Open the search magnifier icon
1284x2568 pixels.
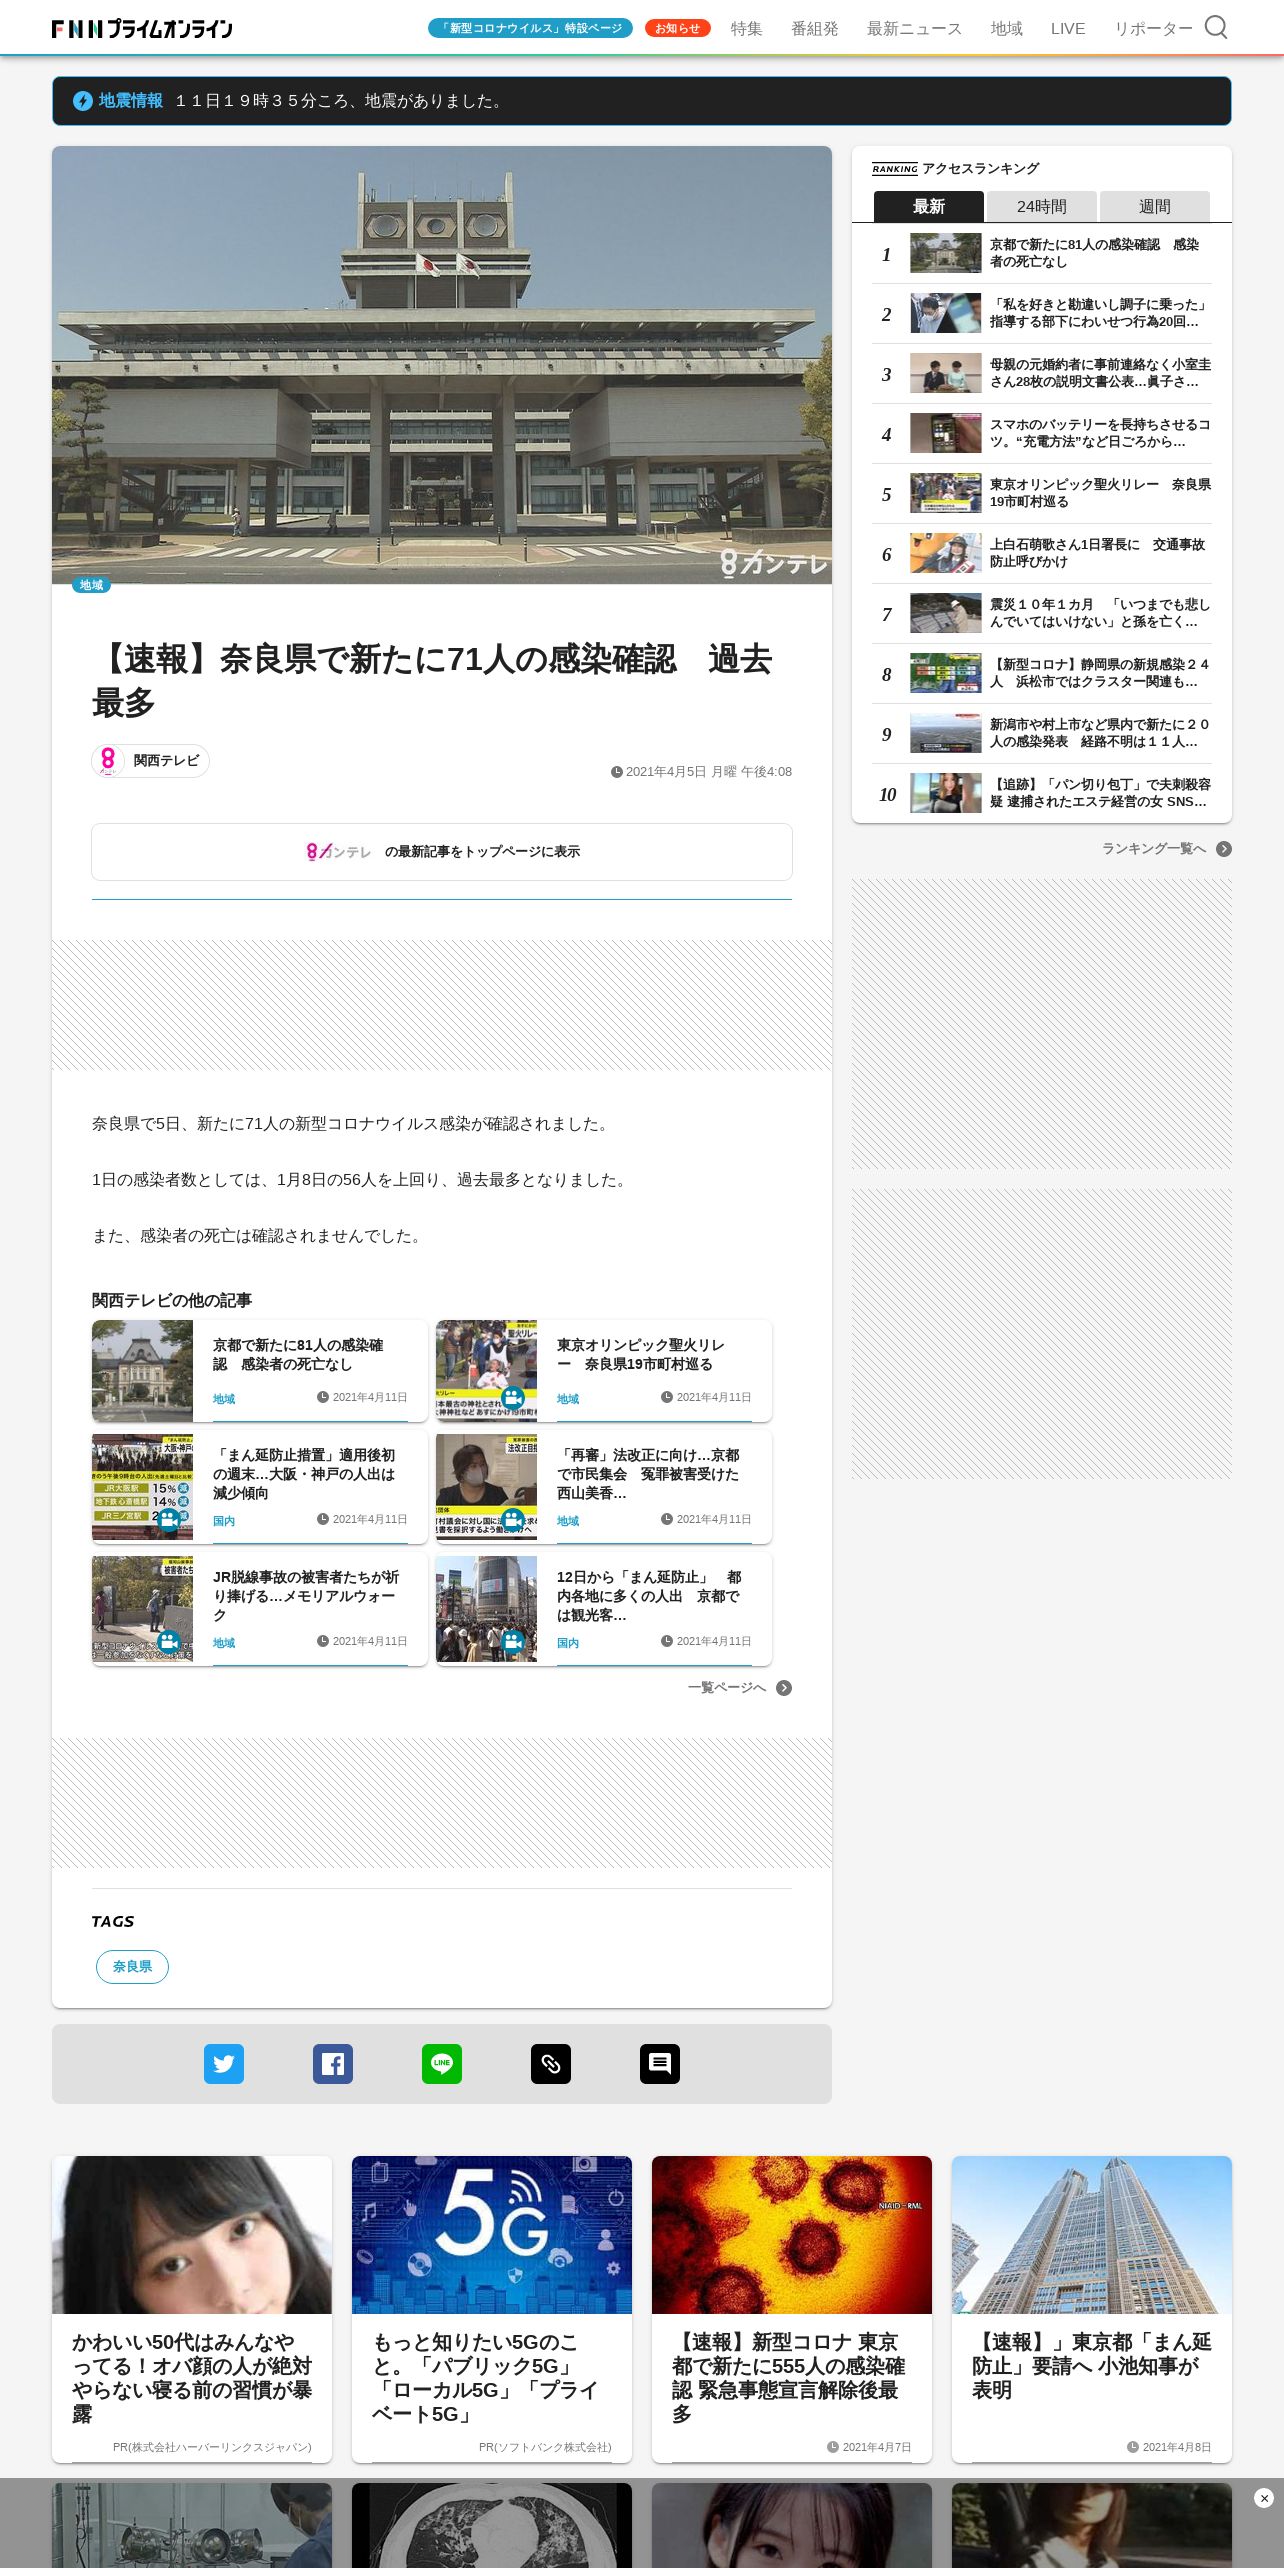1216,27
